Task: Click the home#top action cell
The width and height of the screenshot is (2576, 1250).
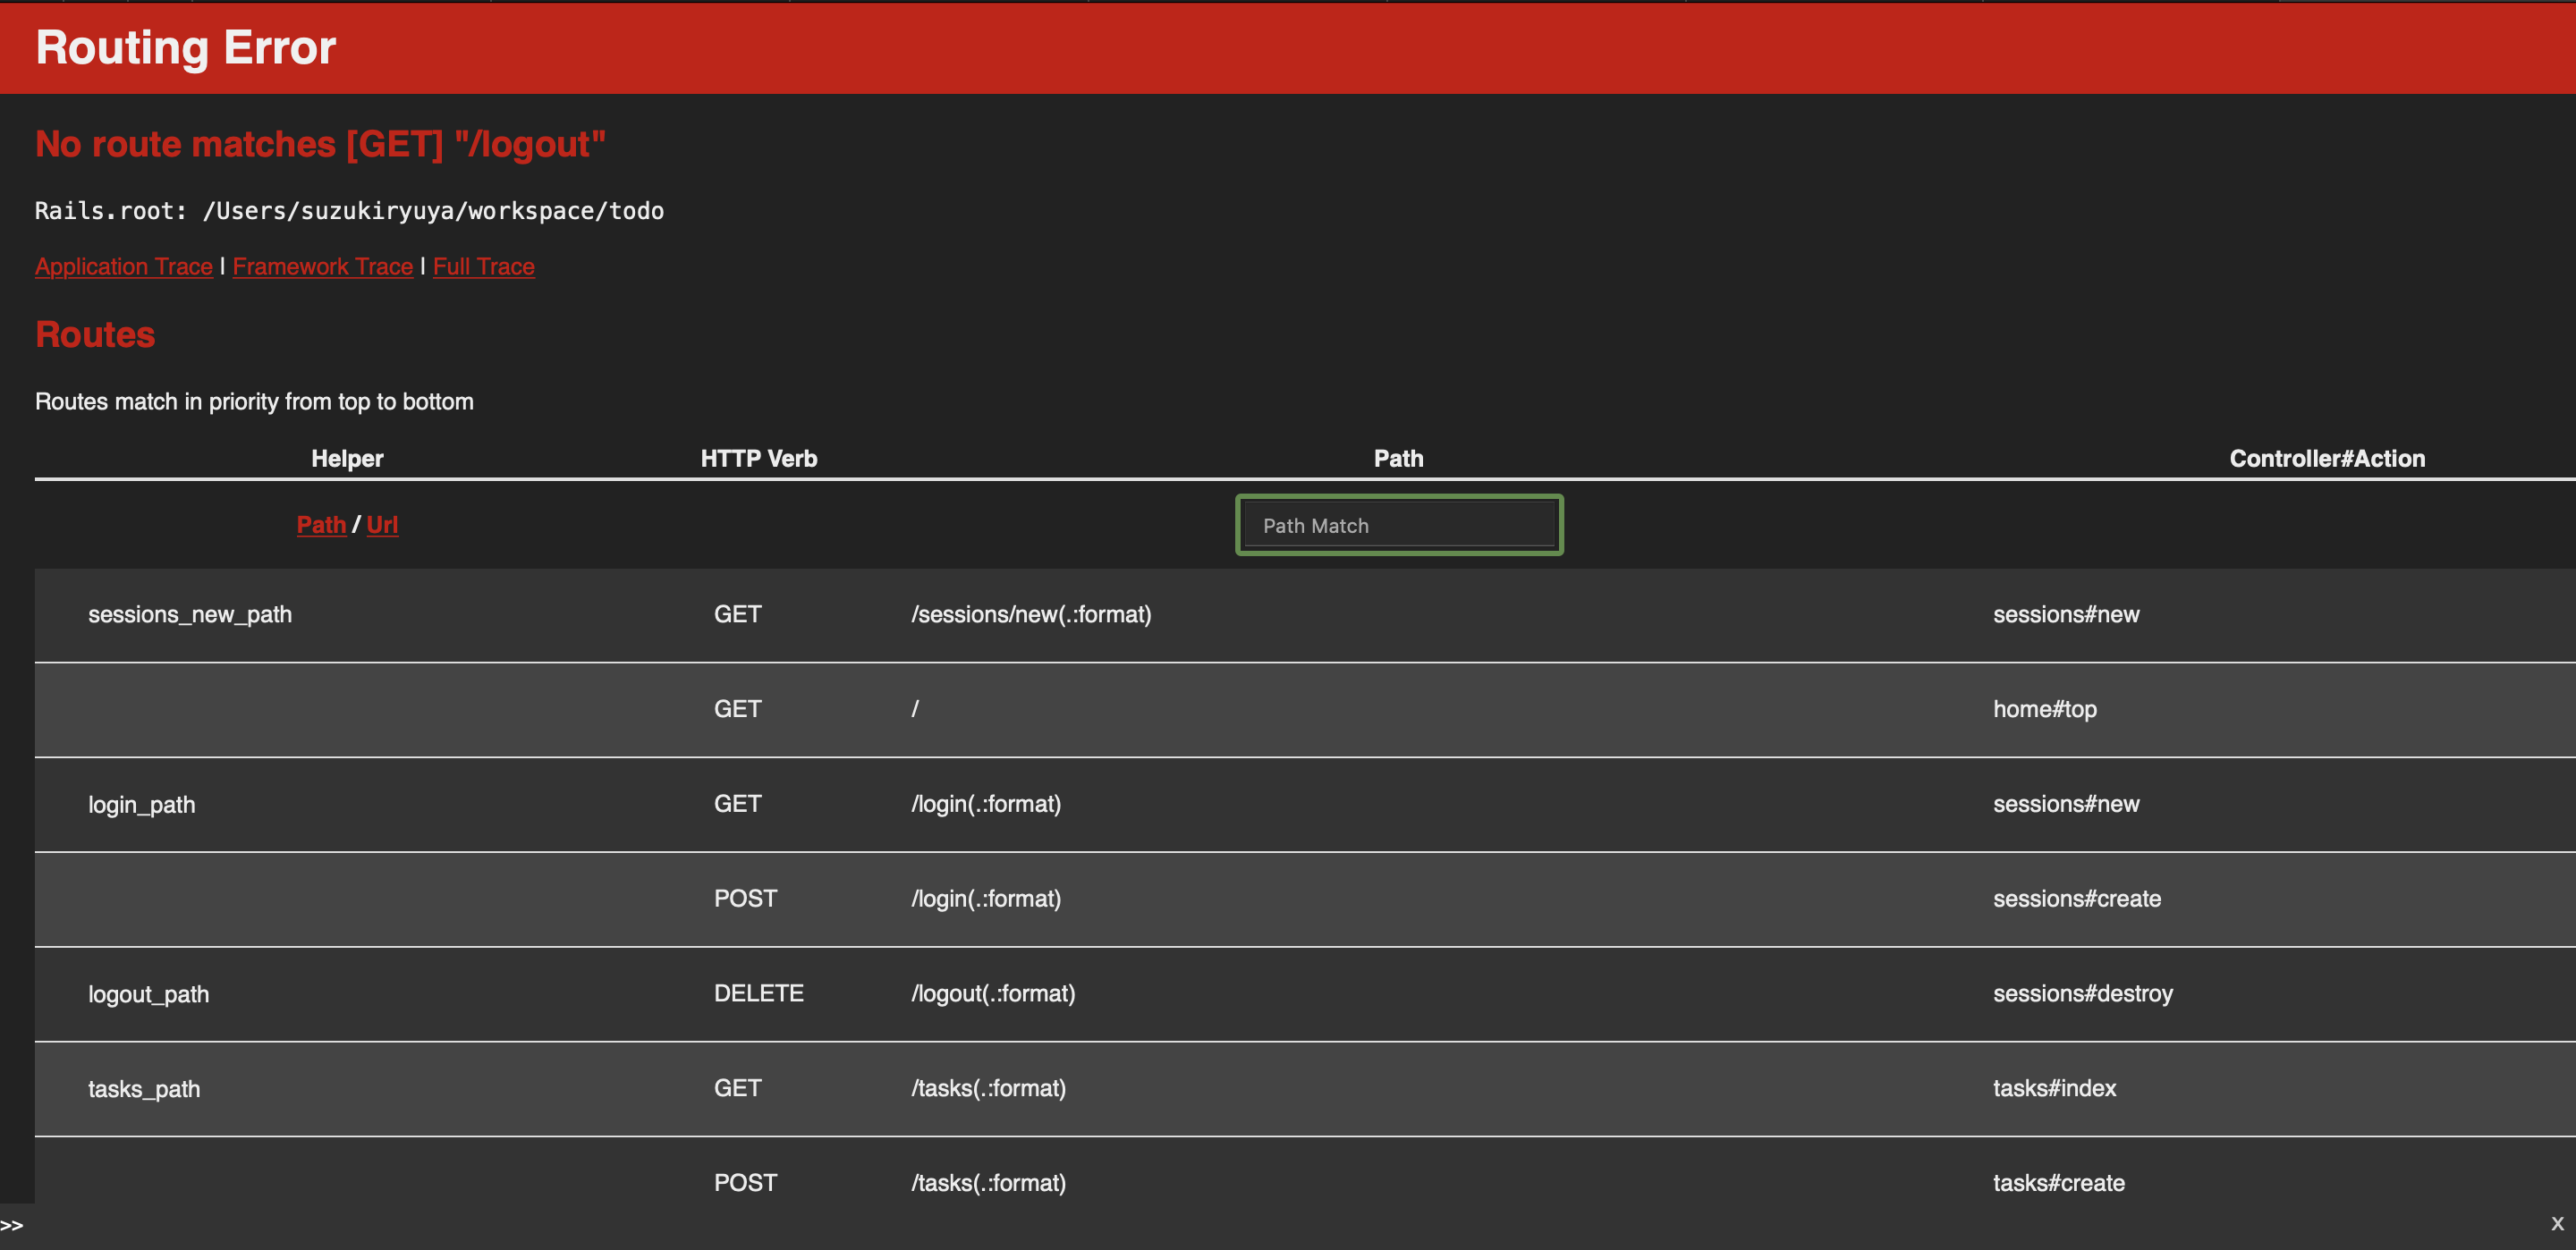Action: click(2045, 709)
